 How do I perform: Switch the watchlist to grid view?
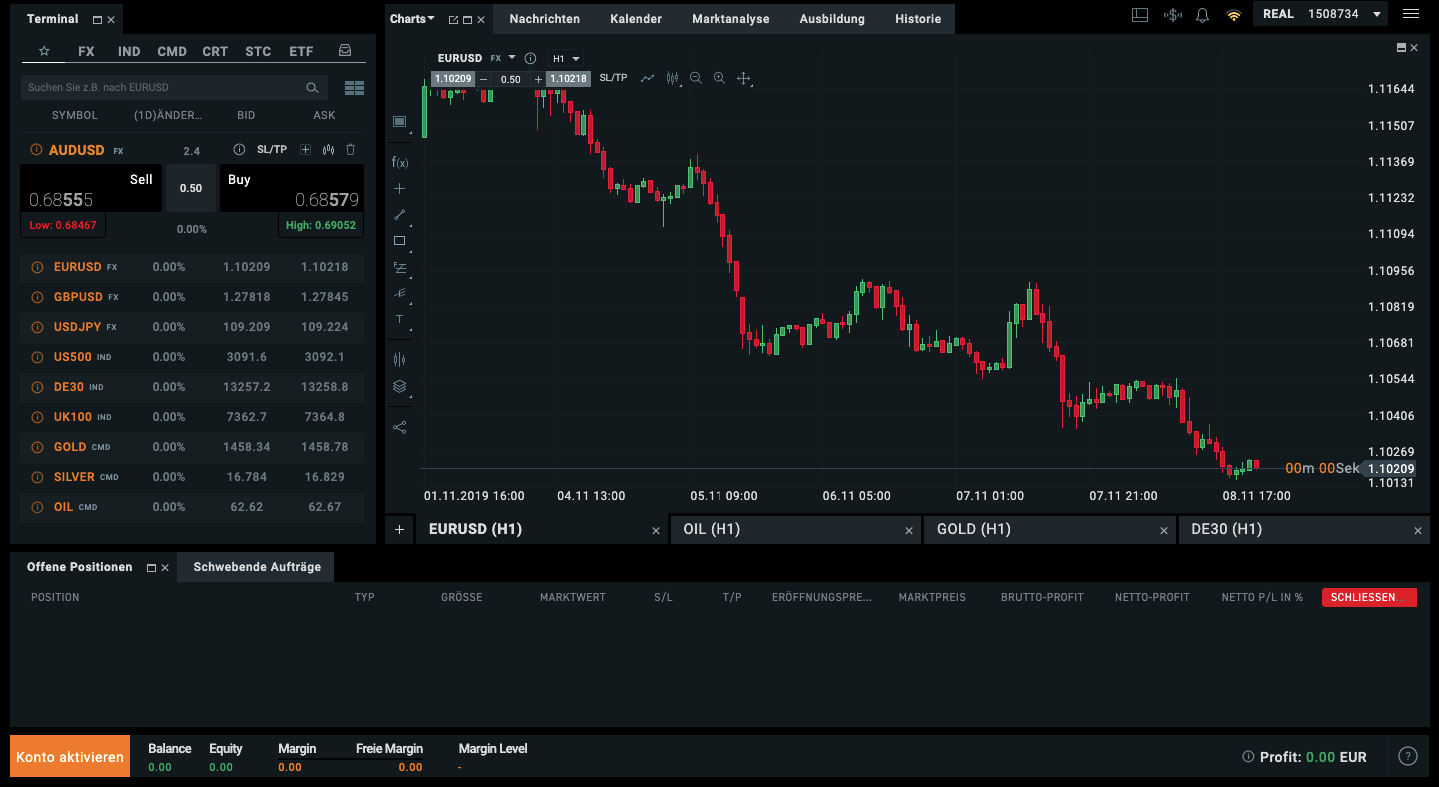click(x=354, y=88)
